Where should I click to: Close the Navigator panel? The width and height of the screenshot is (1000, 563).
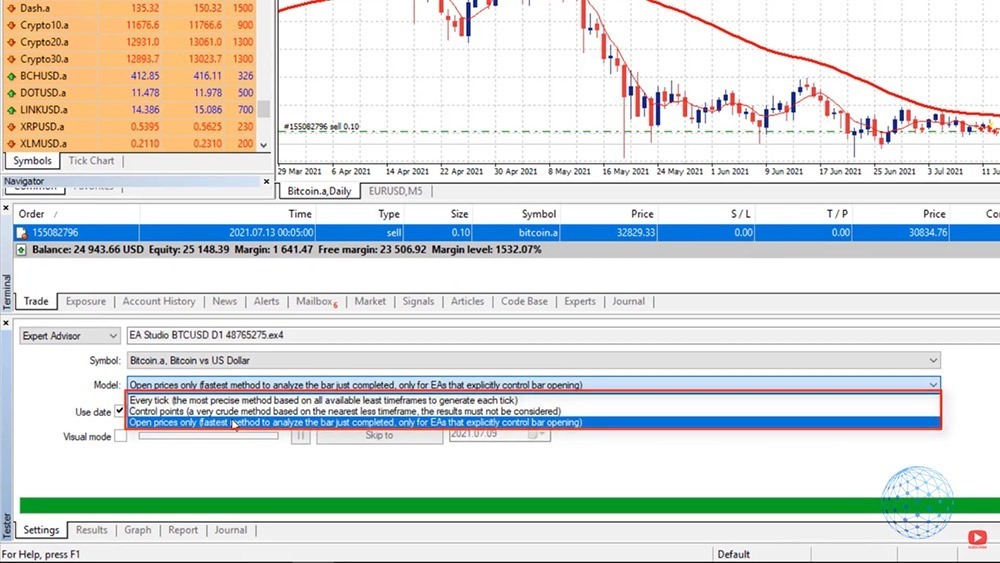pyautogui.click(x=267, y=182)
